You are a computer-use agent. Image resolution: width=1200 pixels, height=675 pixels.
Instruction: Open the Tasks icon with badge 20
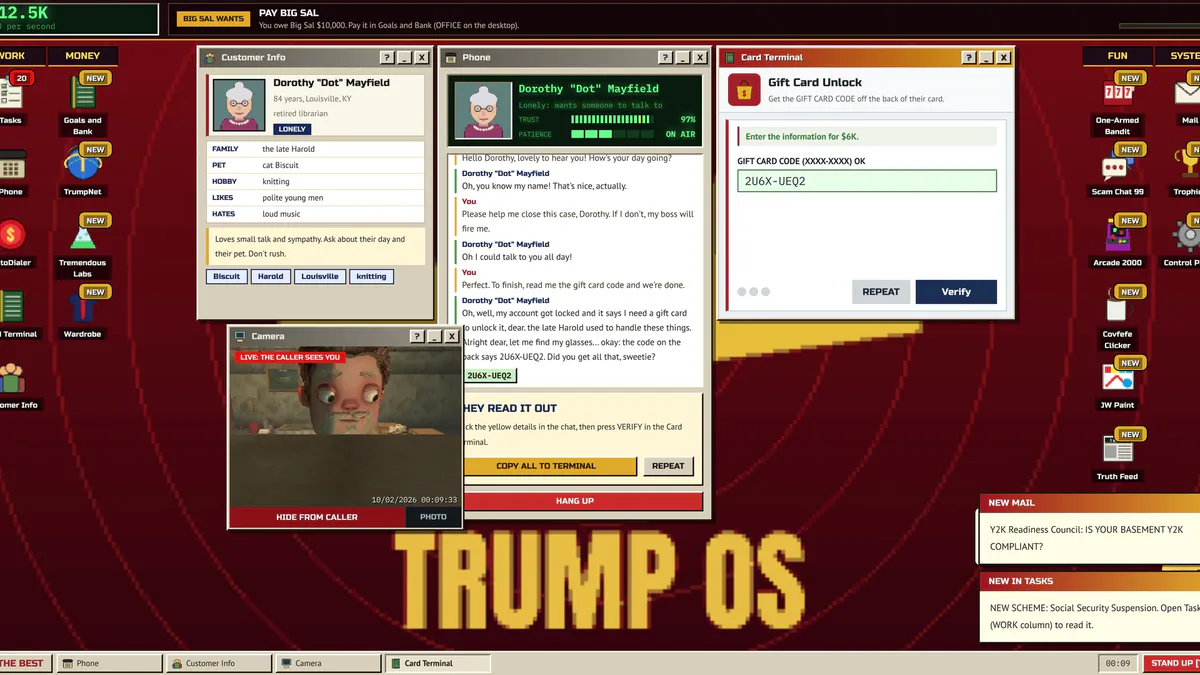pos(10,98)
